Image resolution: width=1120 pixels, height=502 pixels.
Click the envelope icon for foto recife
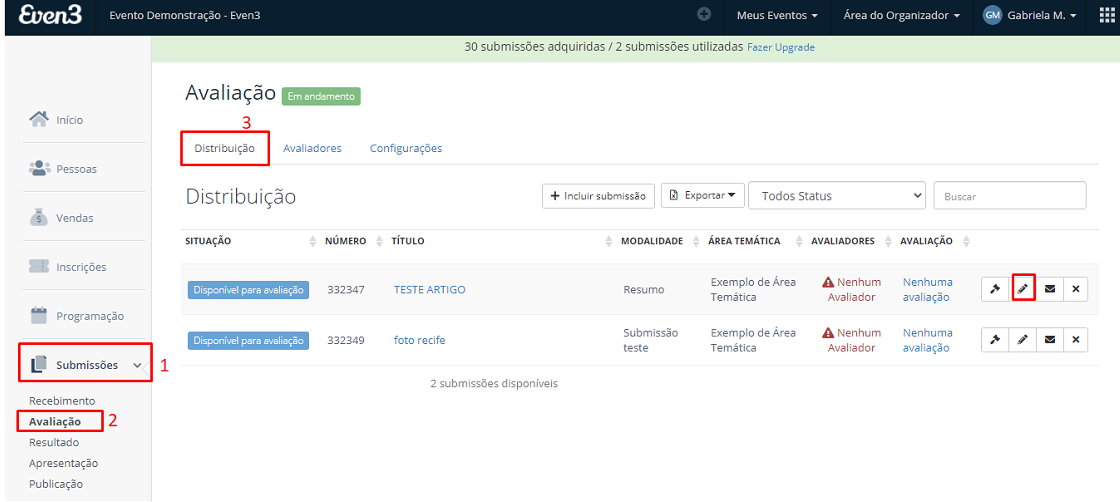[x=1049, y=340]
